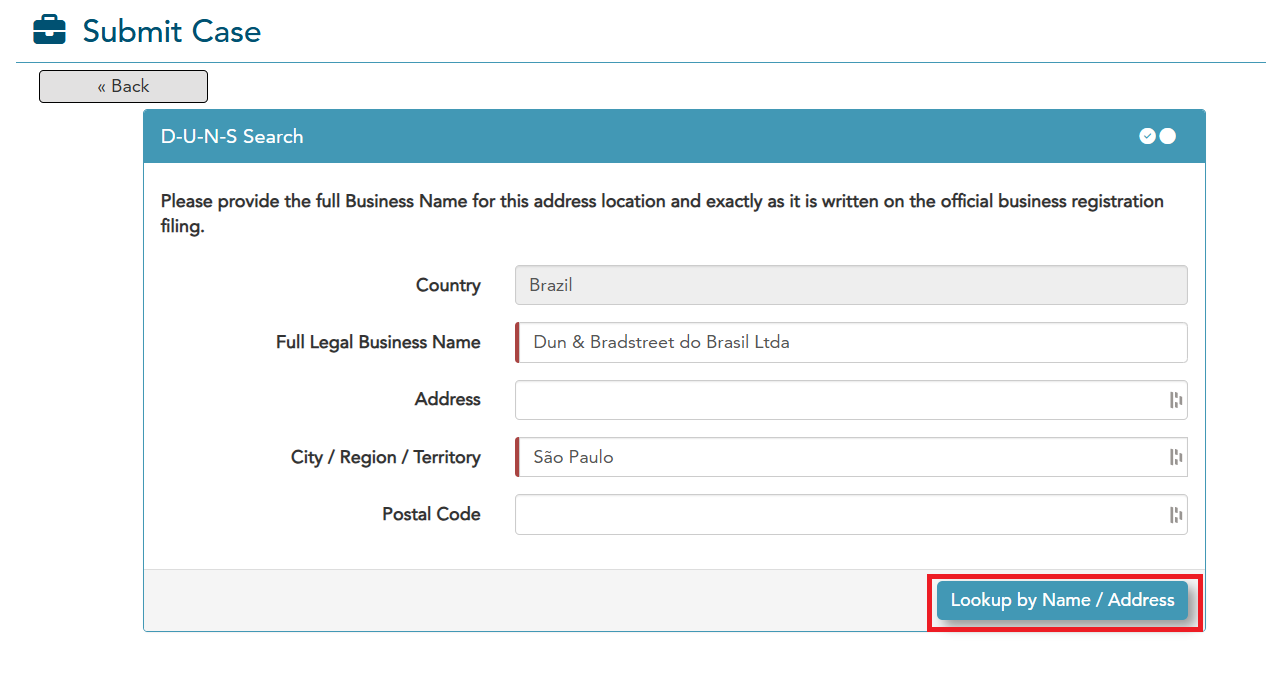Click into the empty Postal Code field

tap(838, 515)
